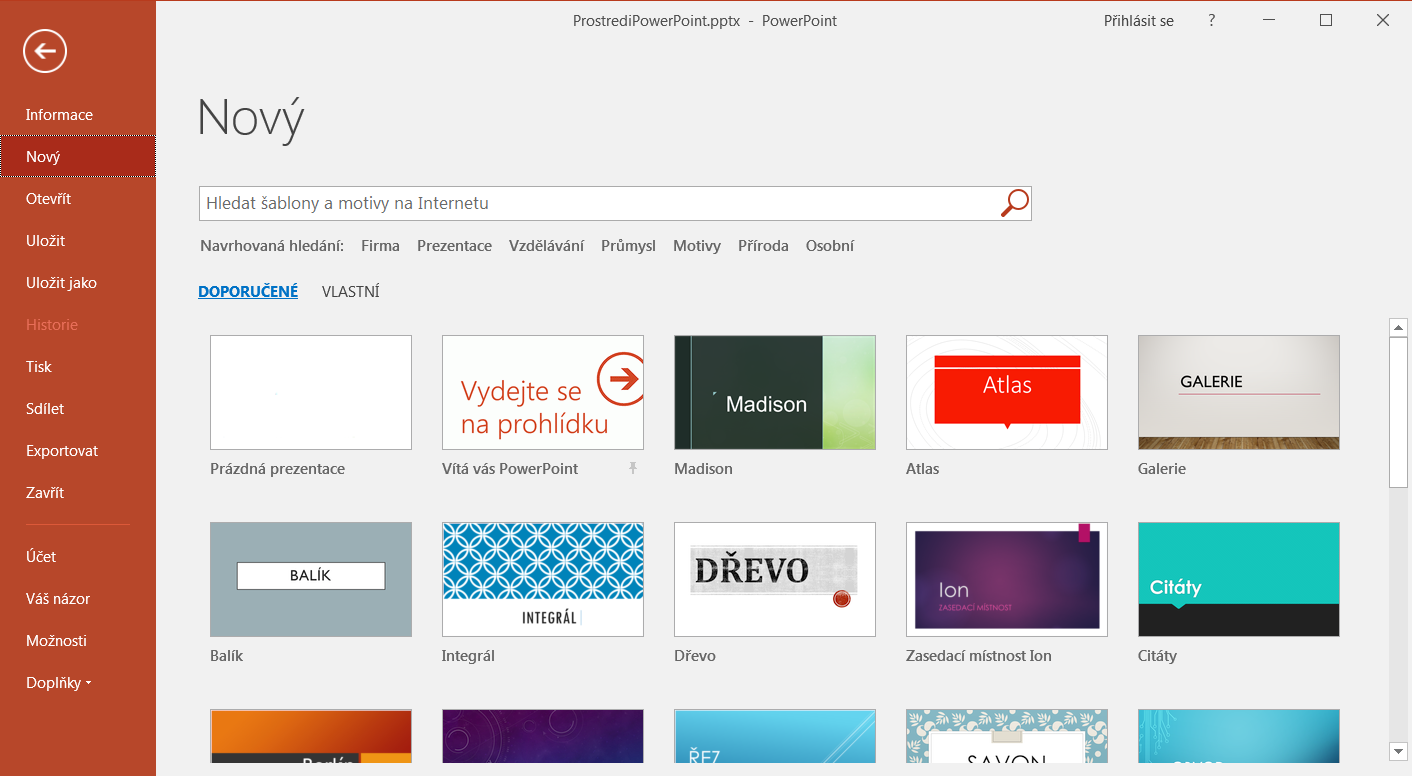
Task: Choose the Galerie template thumbnail
Action: pyautogui.click(x=1239, y=392)
